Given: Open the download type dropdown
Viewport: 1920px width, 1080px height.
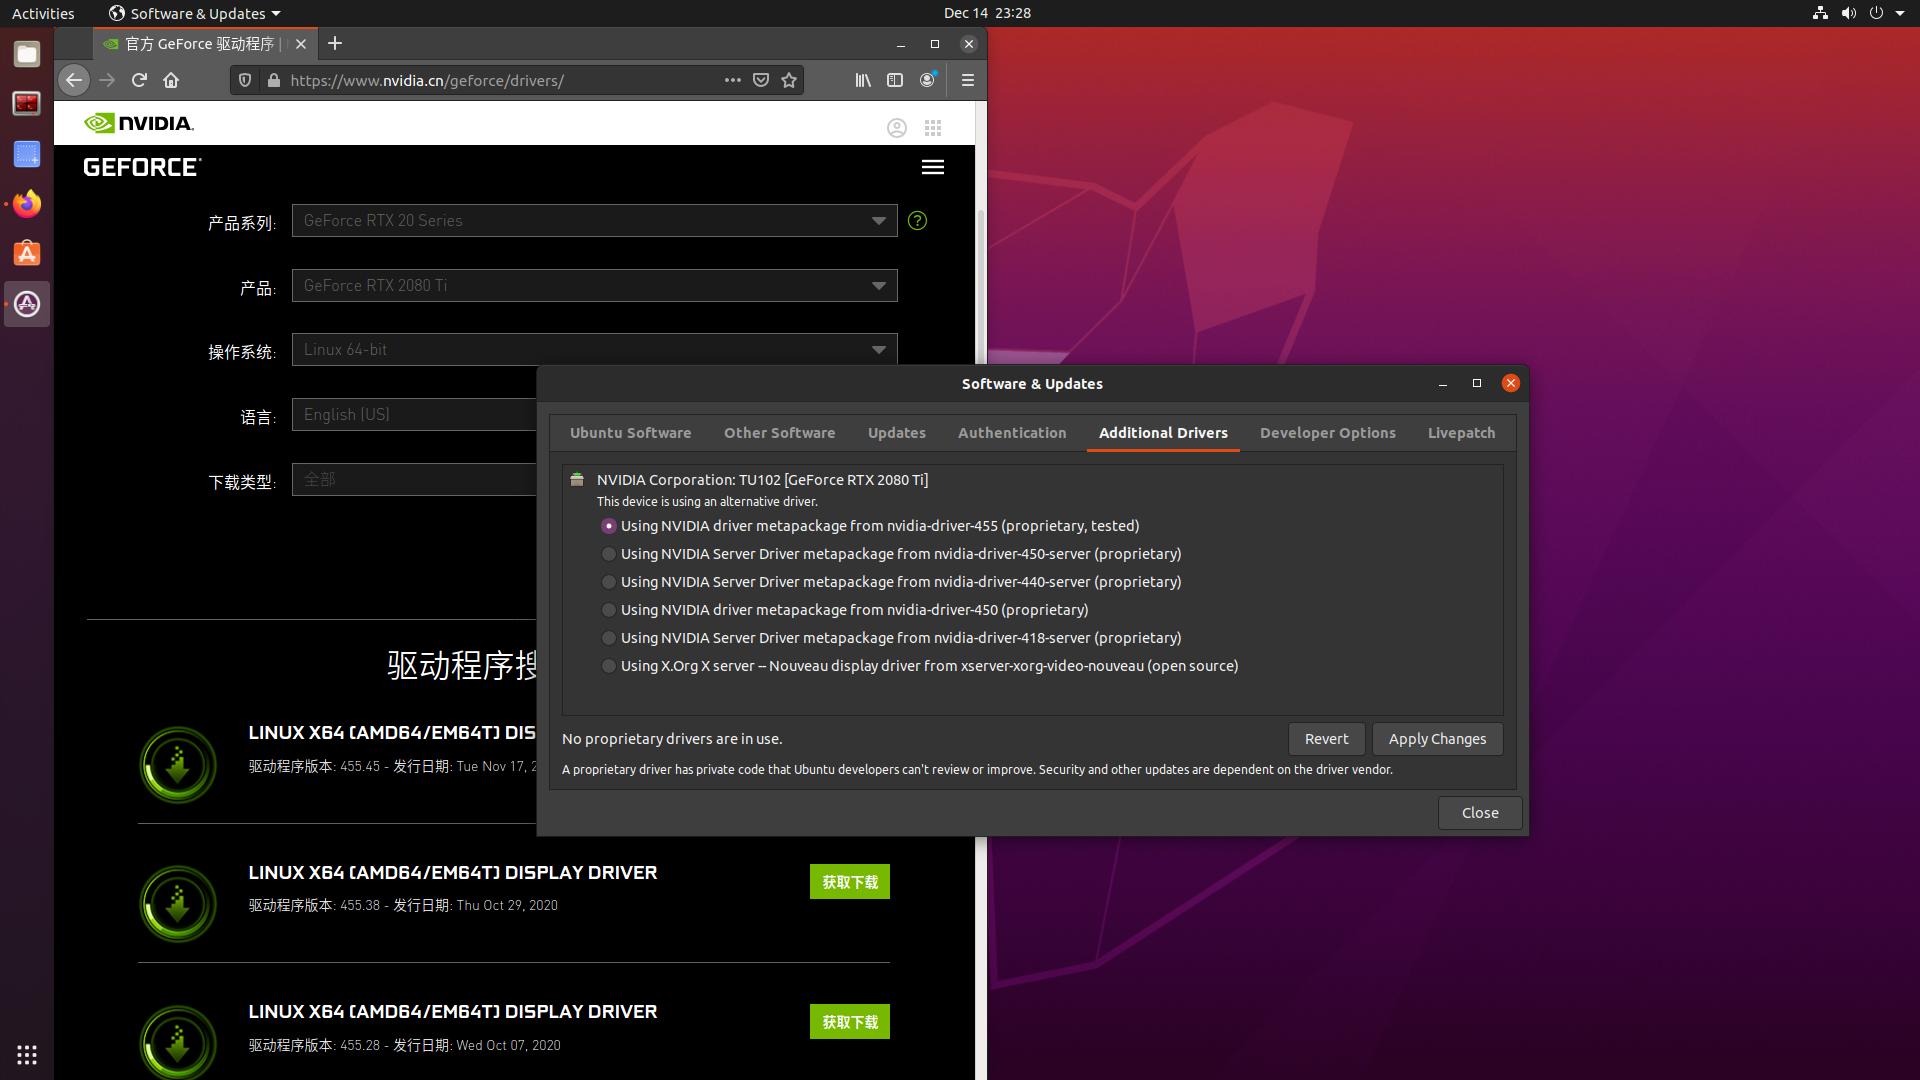Looking at the screenshot, I should (x=414, y=480).
